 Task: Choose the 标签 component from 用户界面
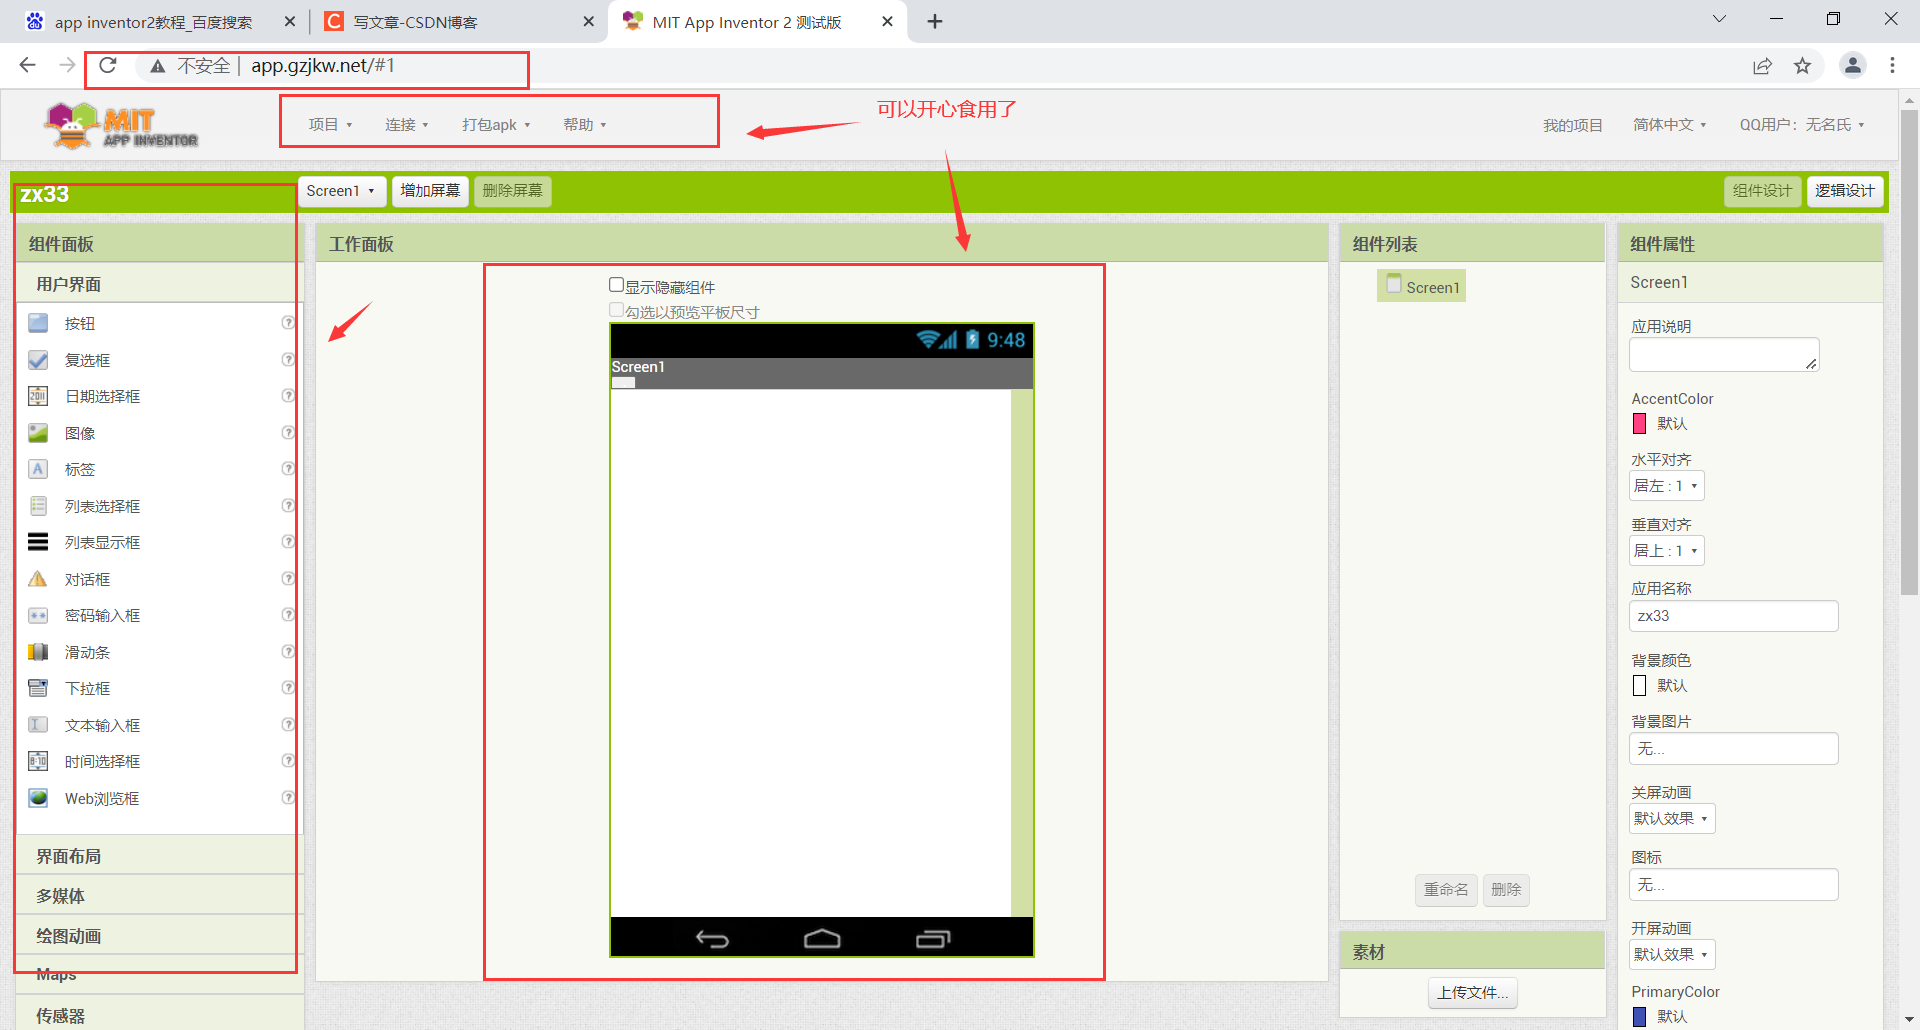[81, 469]
